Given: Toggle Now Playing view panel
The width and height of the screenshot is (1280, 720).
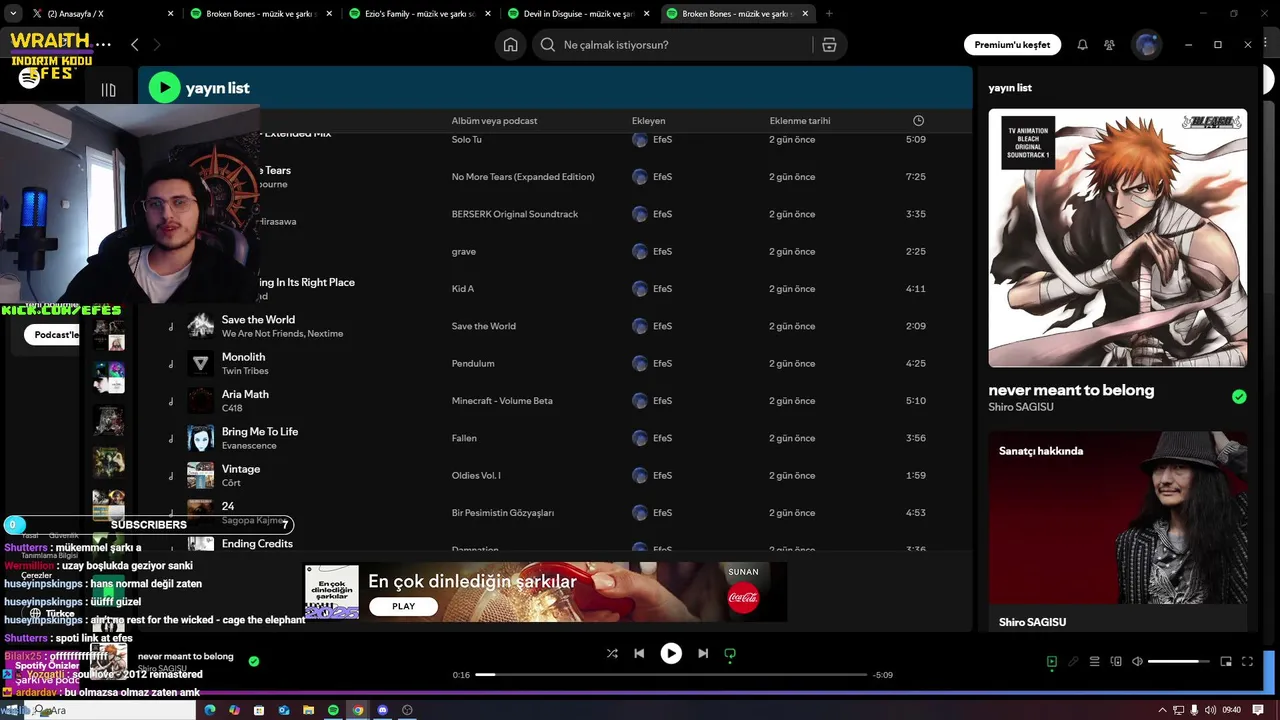Looking at the screenshot, I should pos(1052,661).
